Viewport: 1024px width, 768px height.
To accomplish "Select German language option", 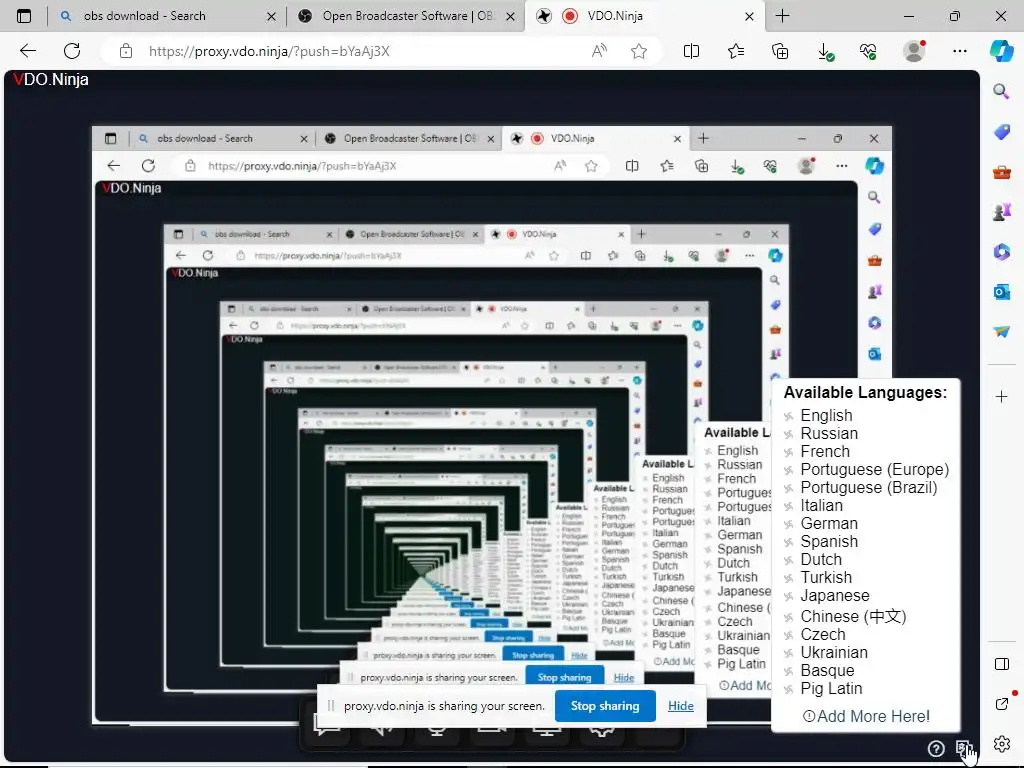I will [829, 524].
